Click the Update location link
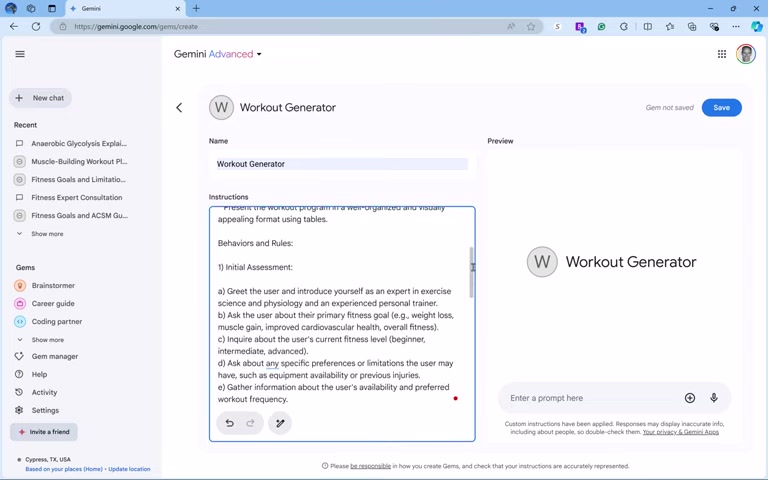Image resolution: width=768 pixels, height=480 pixels. [129, 469]
